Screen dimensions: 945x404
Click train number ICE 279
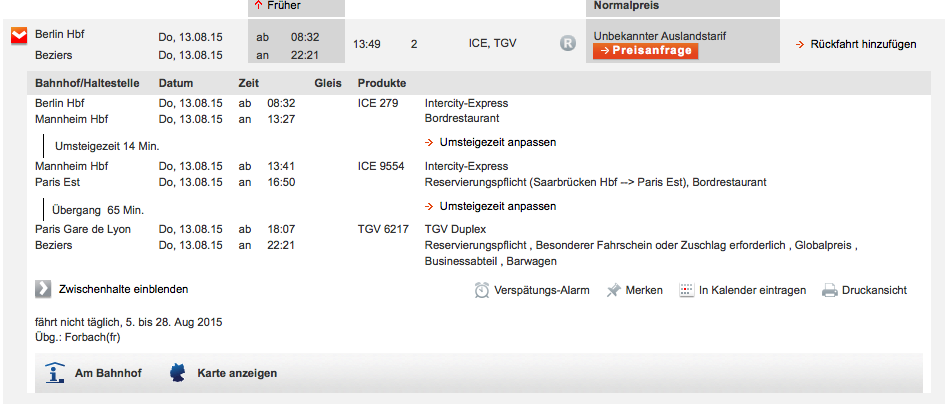377,103
